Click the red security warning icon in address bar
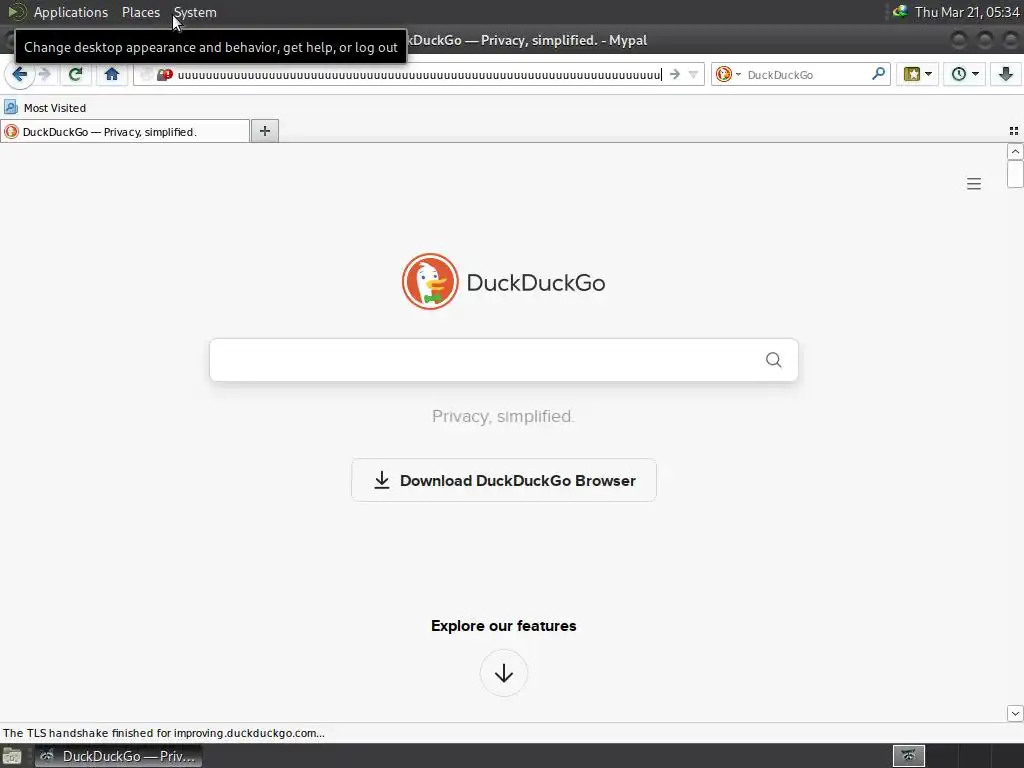The image size is (1024, 768). [165, 75]
